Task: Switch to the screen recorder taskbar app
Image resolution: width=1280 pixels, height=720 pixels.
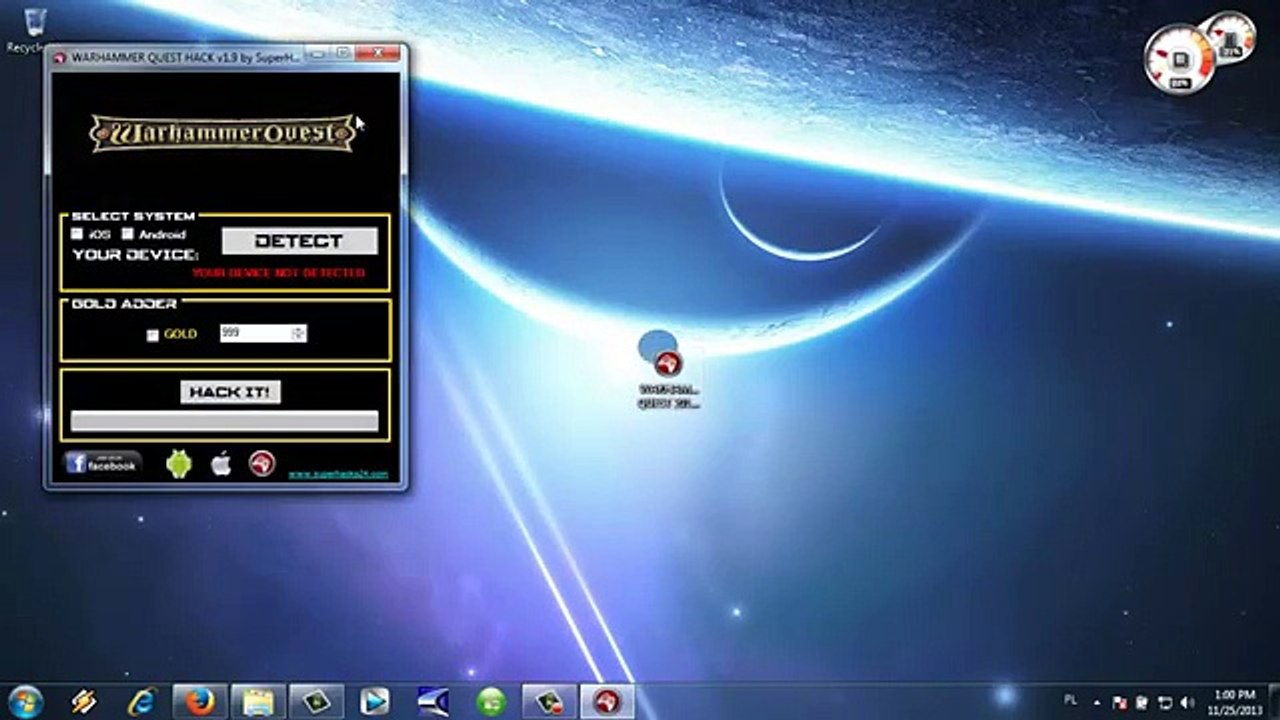Action: 550,701
